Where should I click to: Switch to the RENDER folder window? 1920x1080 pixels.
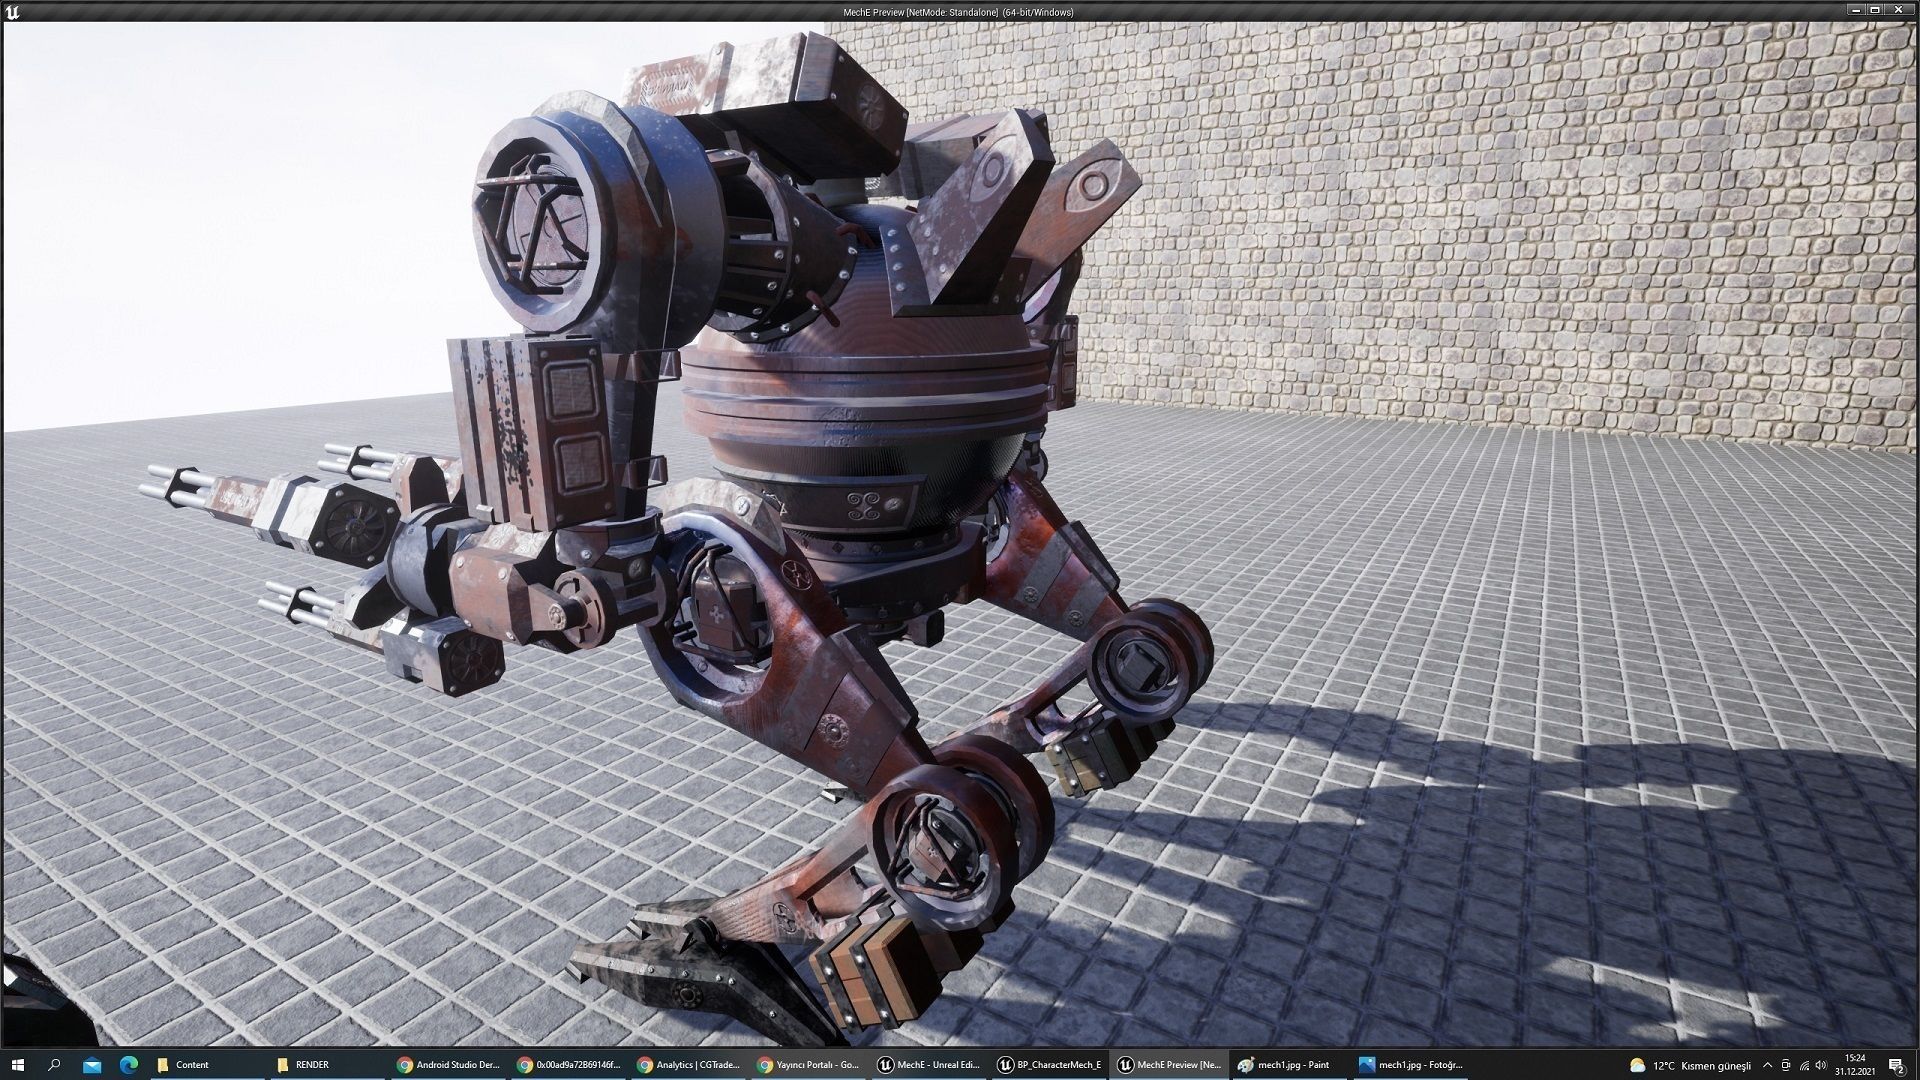325,1064
